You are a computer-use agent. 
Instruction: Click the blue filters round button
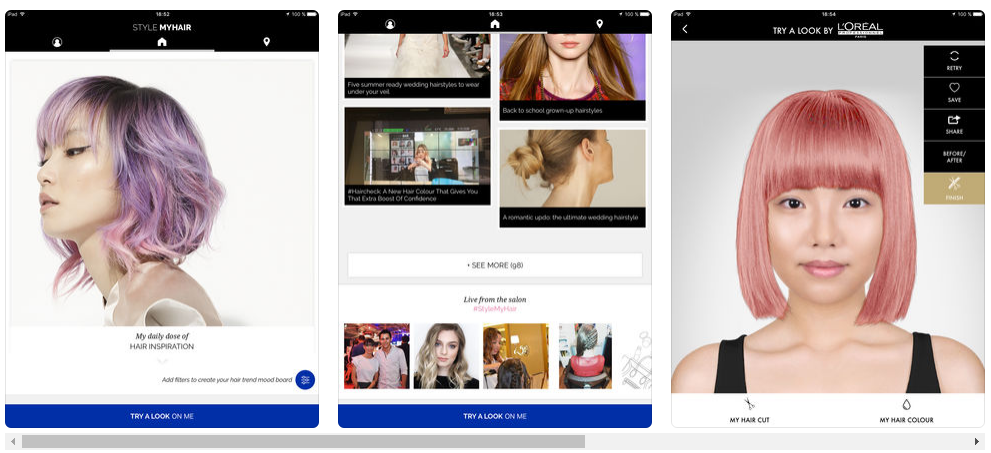tap(305, 380)
